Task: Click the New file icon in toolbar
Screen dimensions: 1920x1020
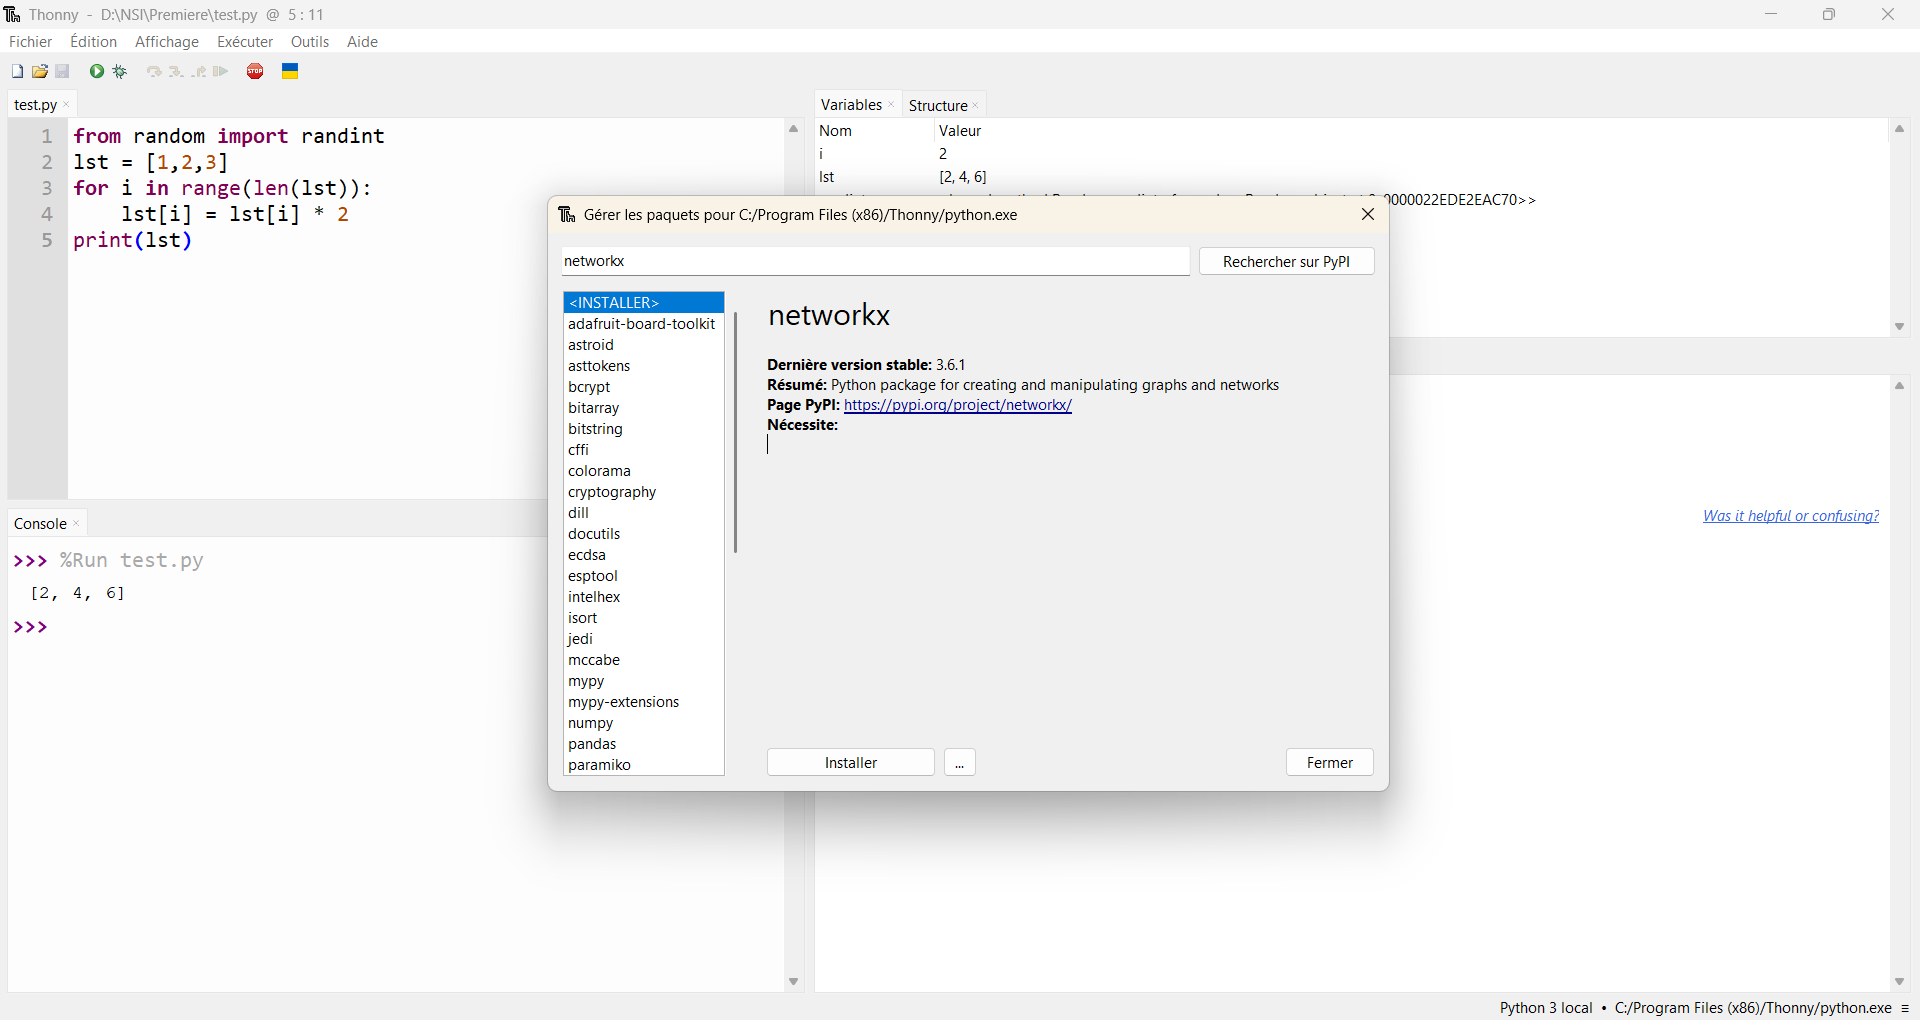Action: 17,71
